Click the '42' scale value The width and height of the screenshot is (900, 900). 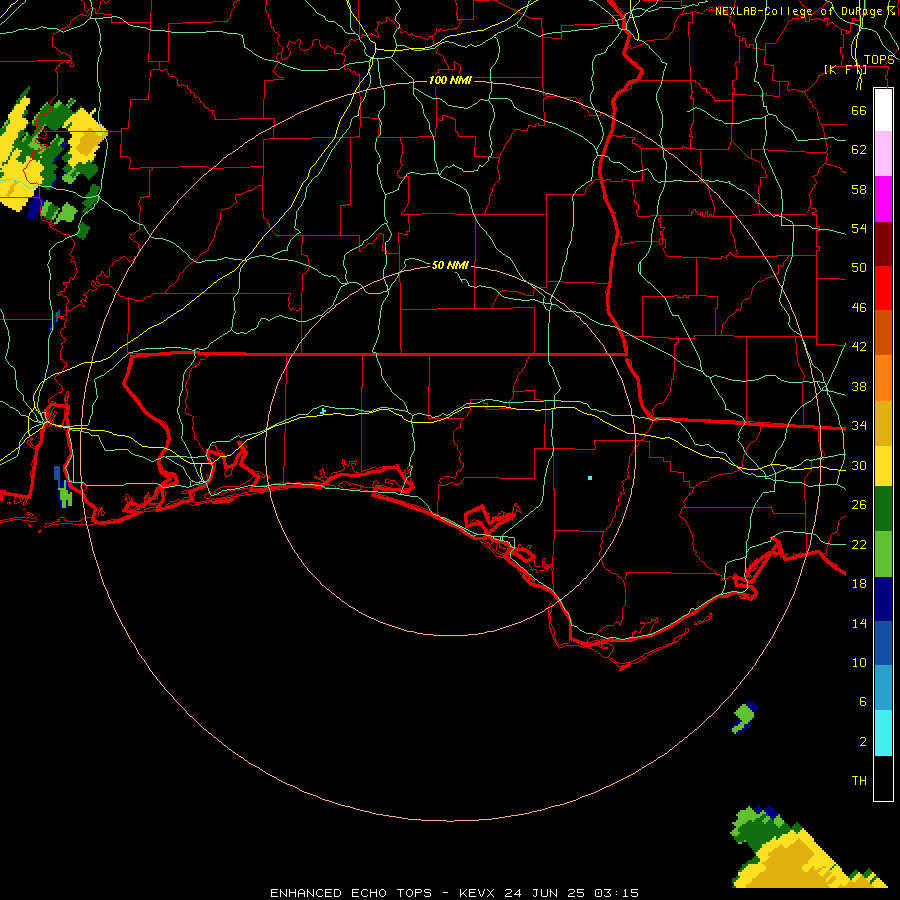pos(859,347)
